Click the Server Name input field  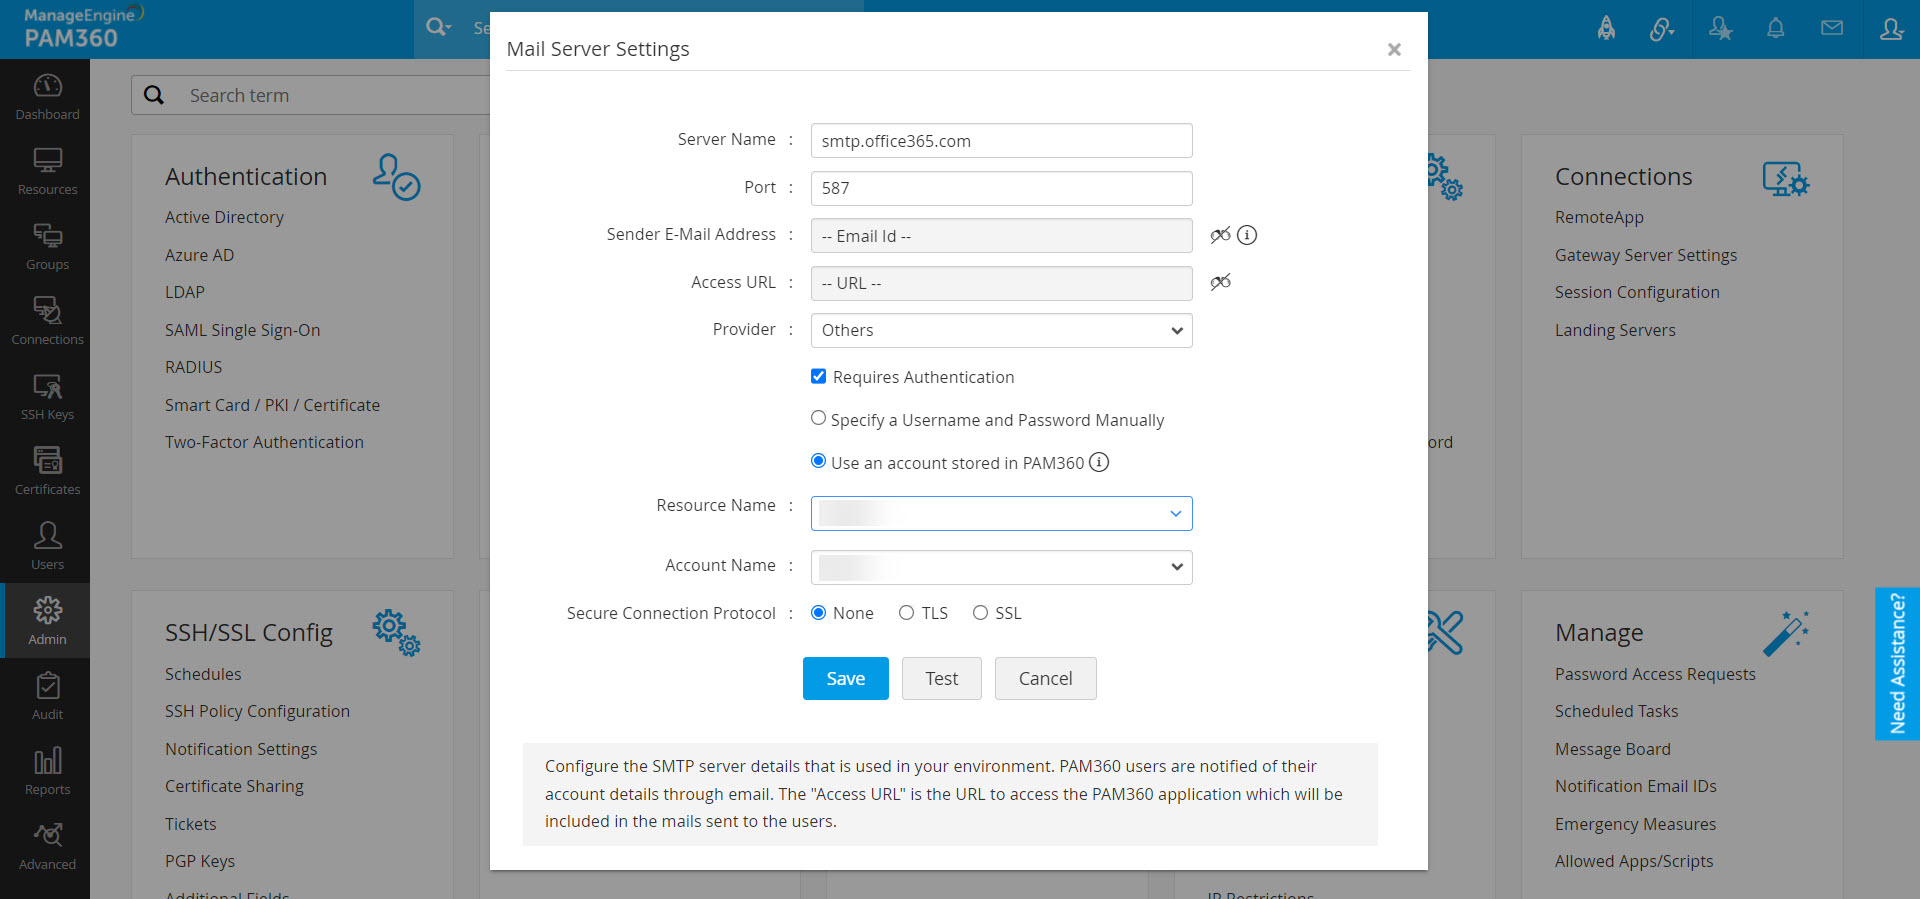[1001, 141]
